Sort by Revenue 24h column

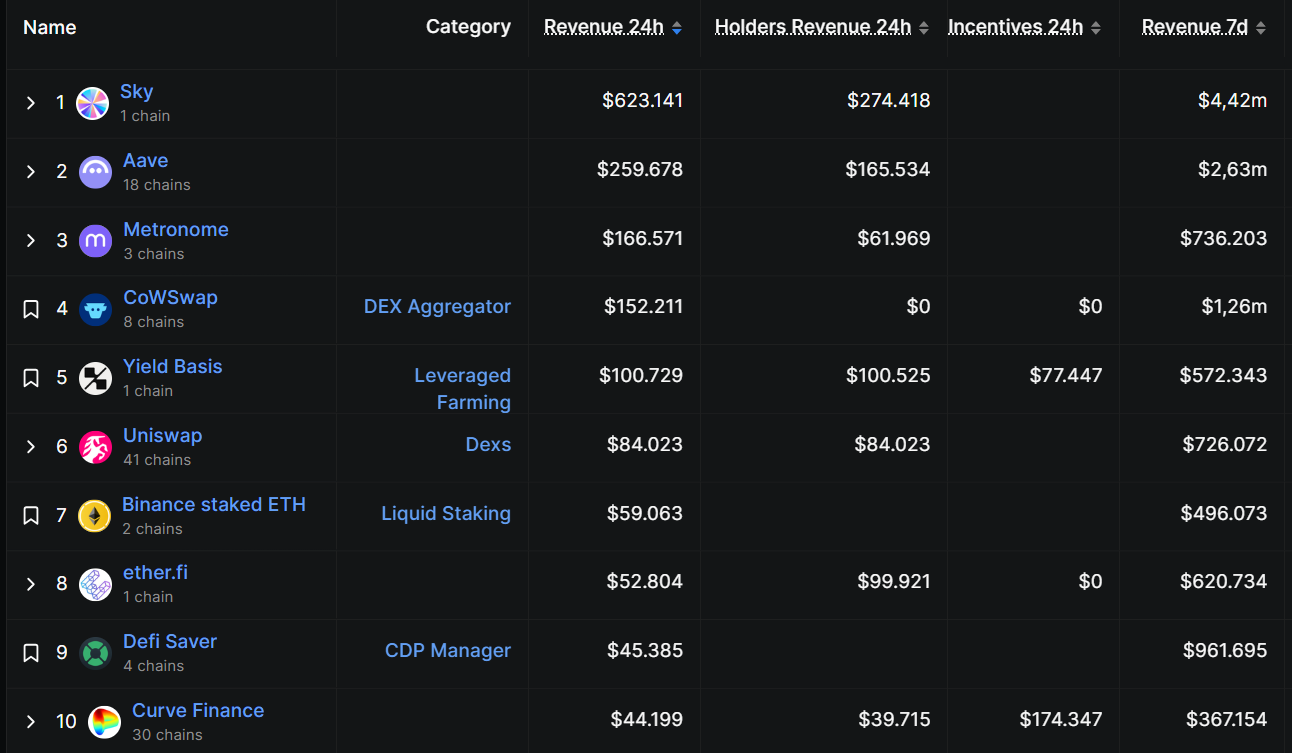click(604, 27)
